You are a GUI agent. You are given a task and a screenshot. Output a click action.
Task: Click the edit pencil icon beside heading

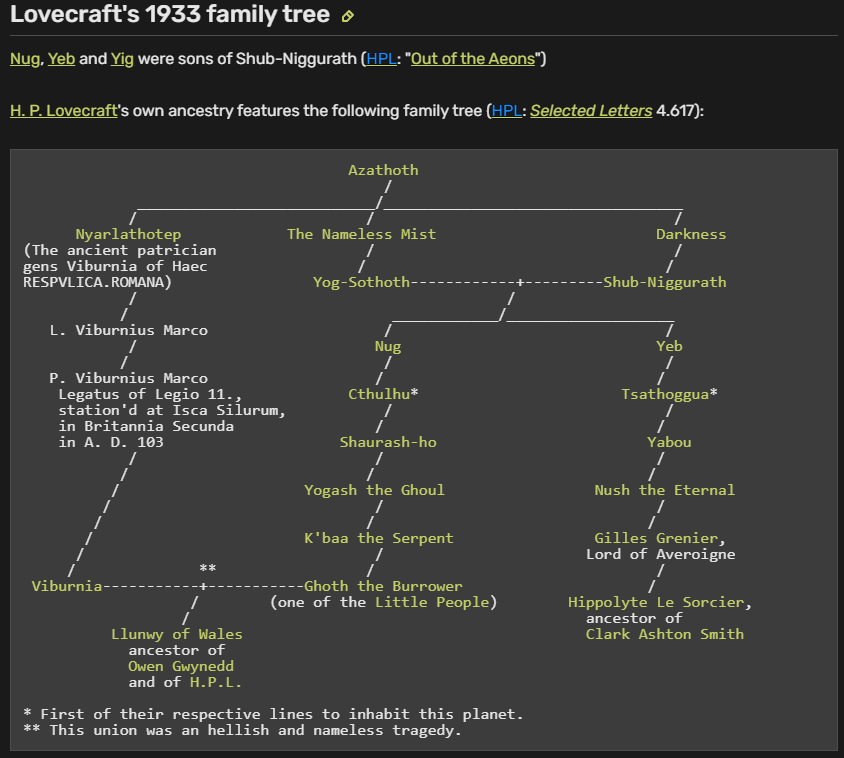click(x=348, y=16)
